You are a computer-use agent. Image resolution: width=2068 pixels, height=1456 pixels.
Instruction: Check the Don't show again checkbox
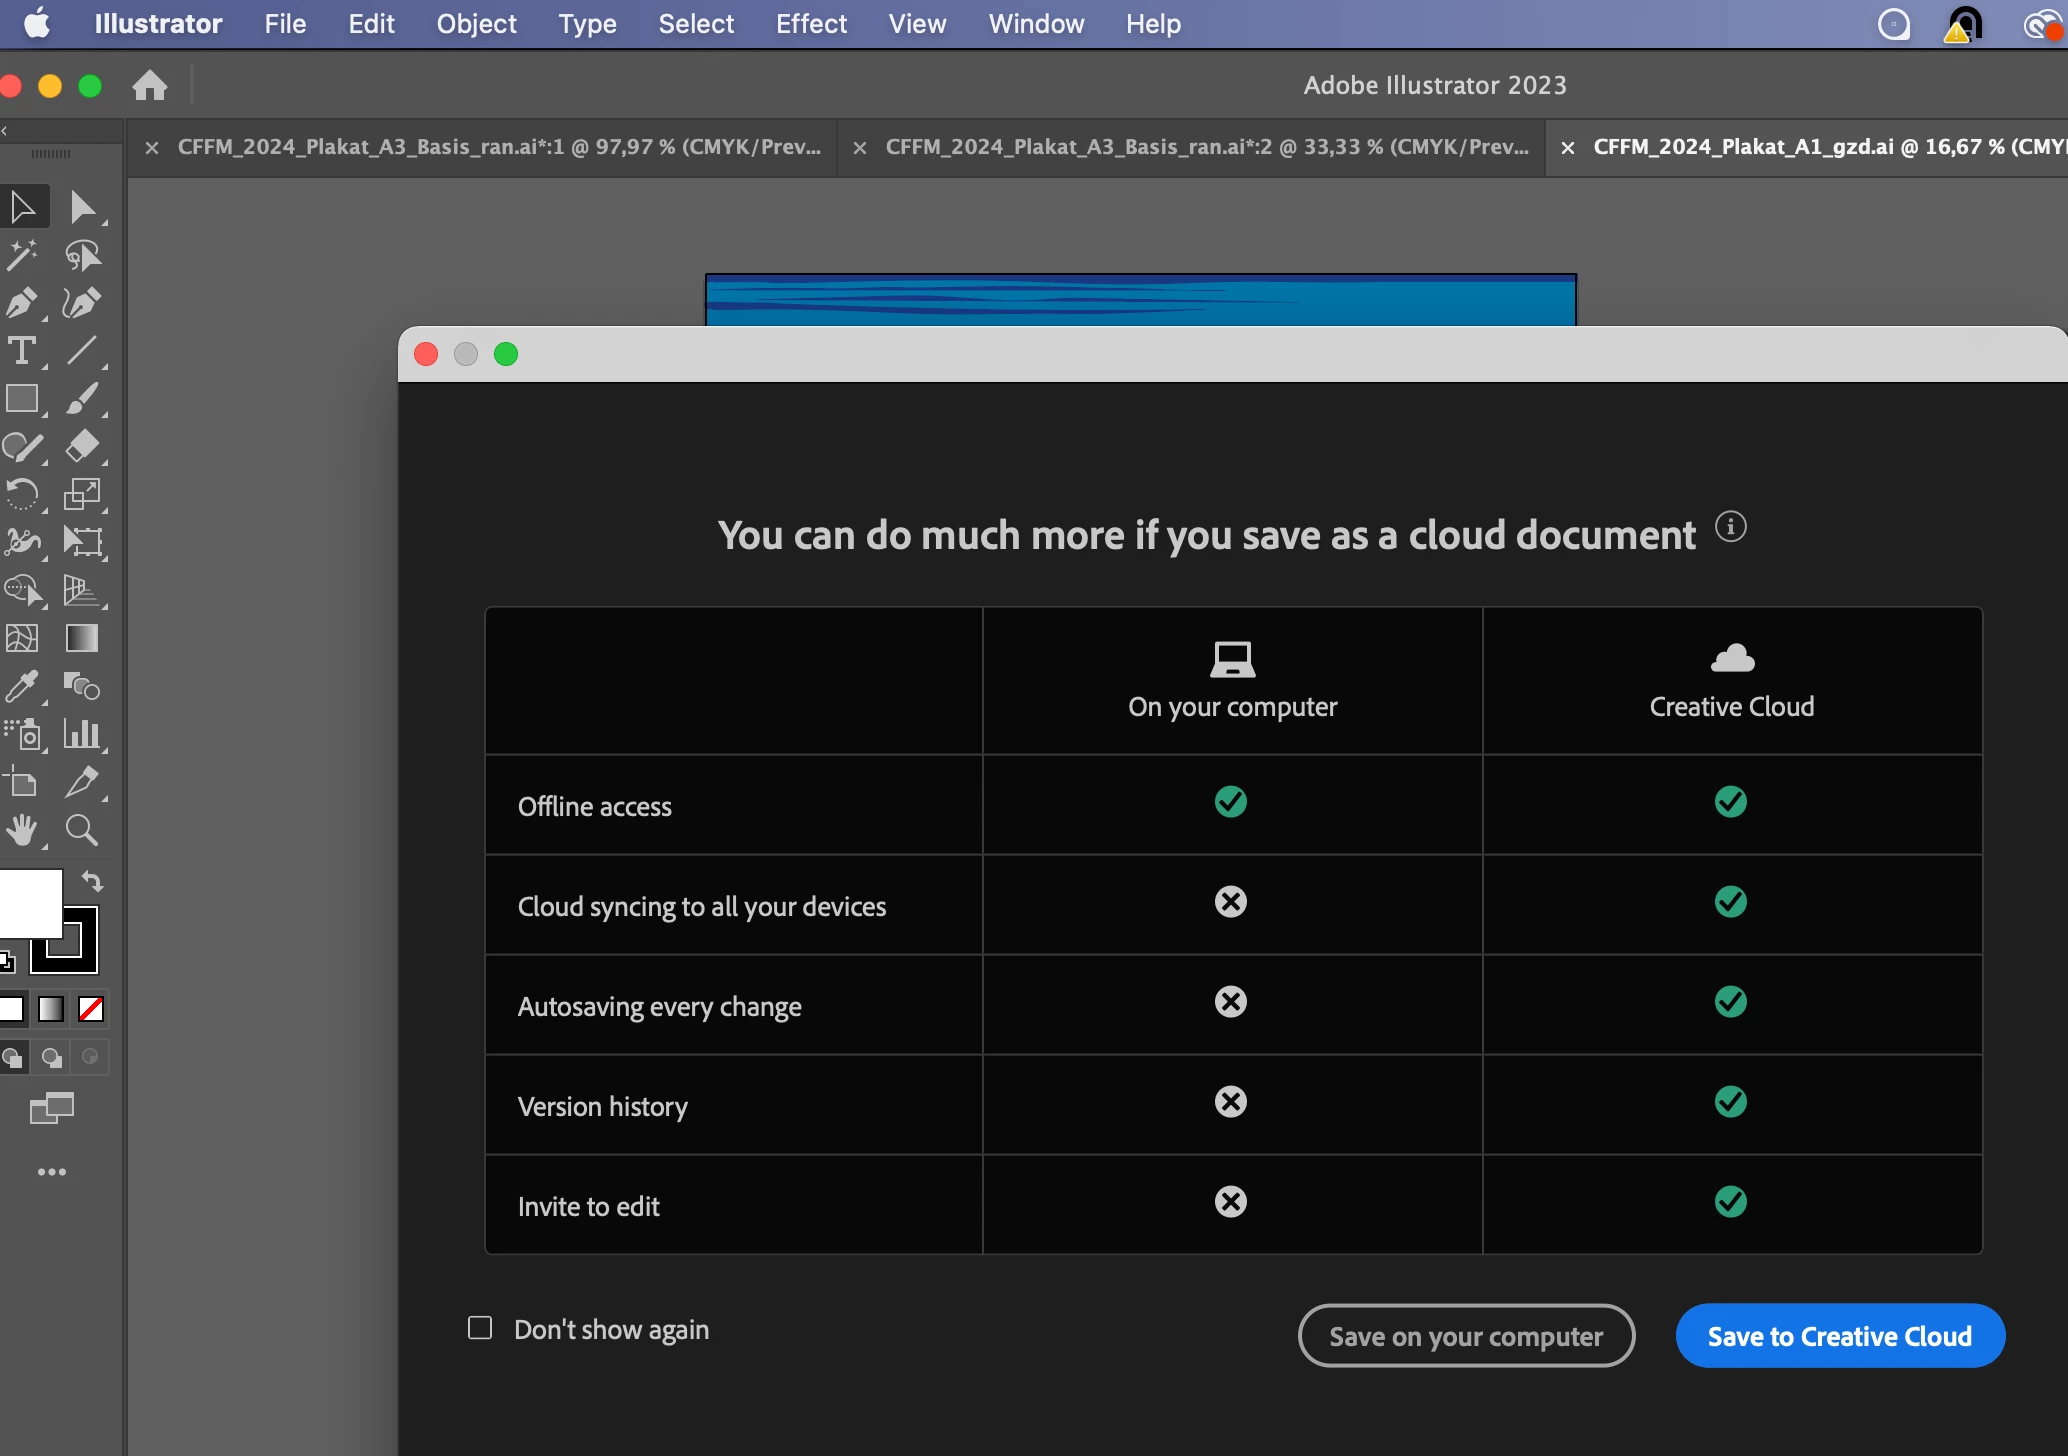pos(480,1328)
